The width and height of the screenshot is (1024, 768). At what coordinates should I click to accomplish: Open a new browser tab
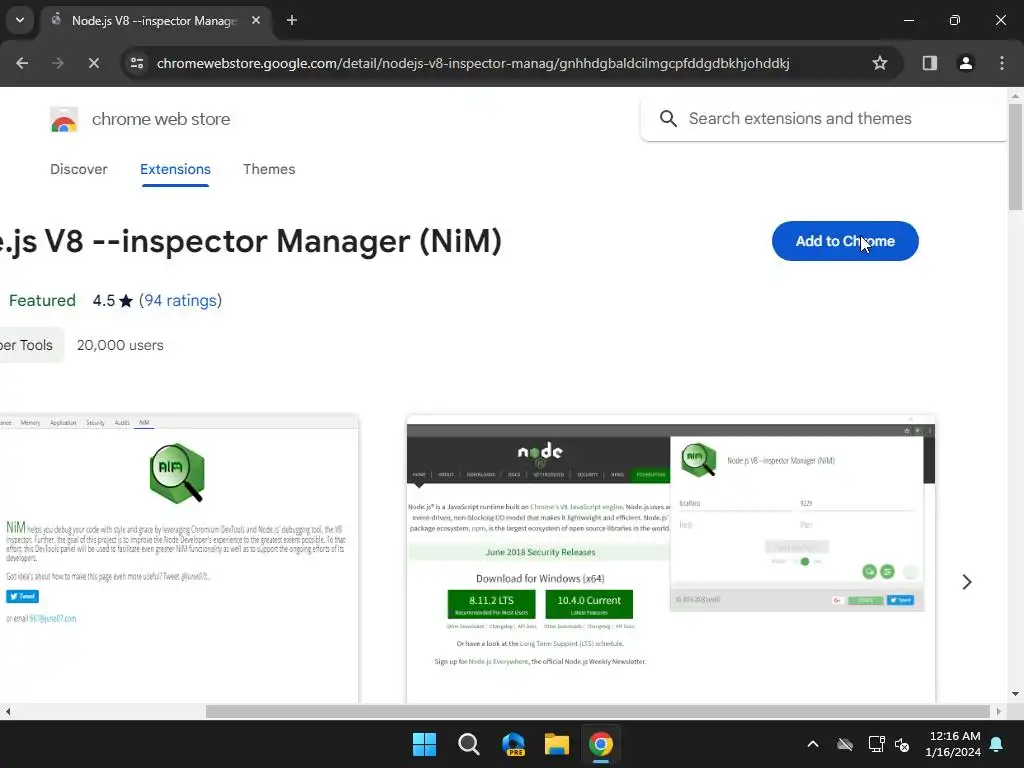pyautogui.click(x=292, y=20)
